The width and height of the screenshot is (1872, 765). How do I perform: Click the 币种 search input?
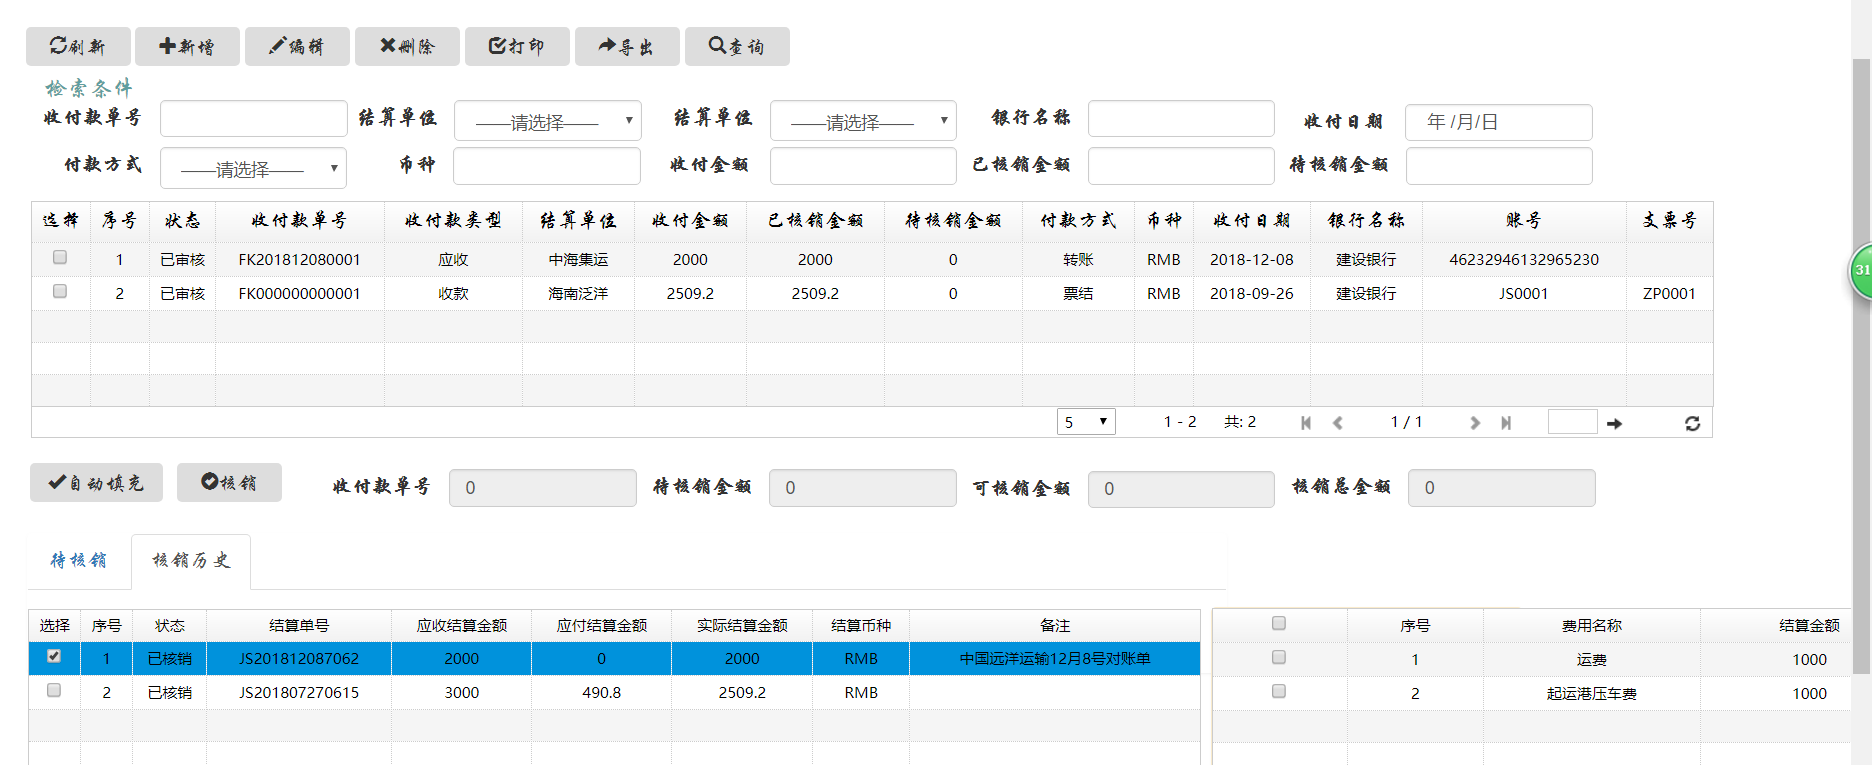[x=547, y=166]
